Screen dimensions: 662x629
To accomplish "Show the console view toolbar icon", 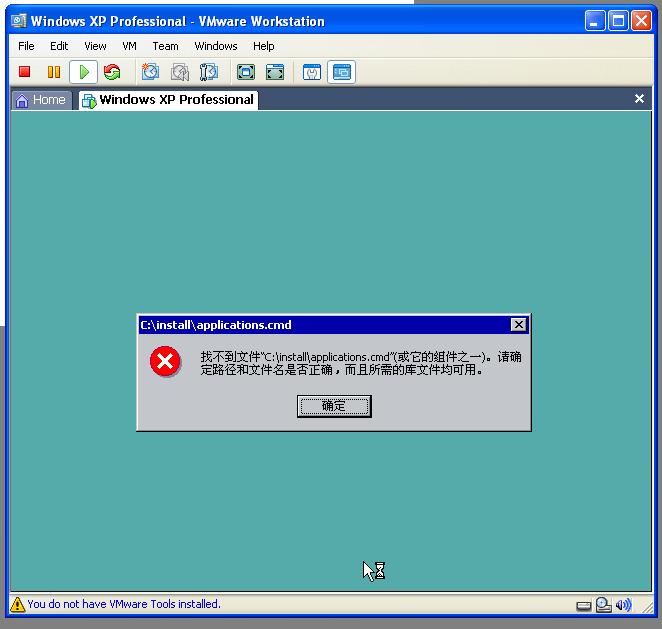I will [341, 72].
